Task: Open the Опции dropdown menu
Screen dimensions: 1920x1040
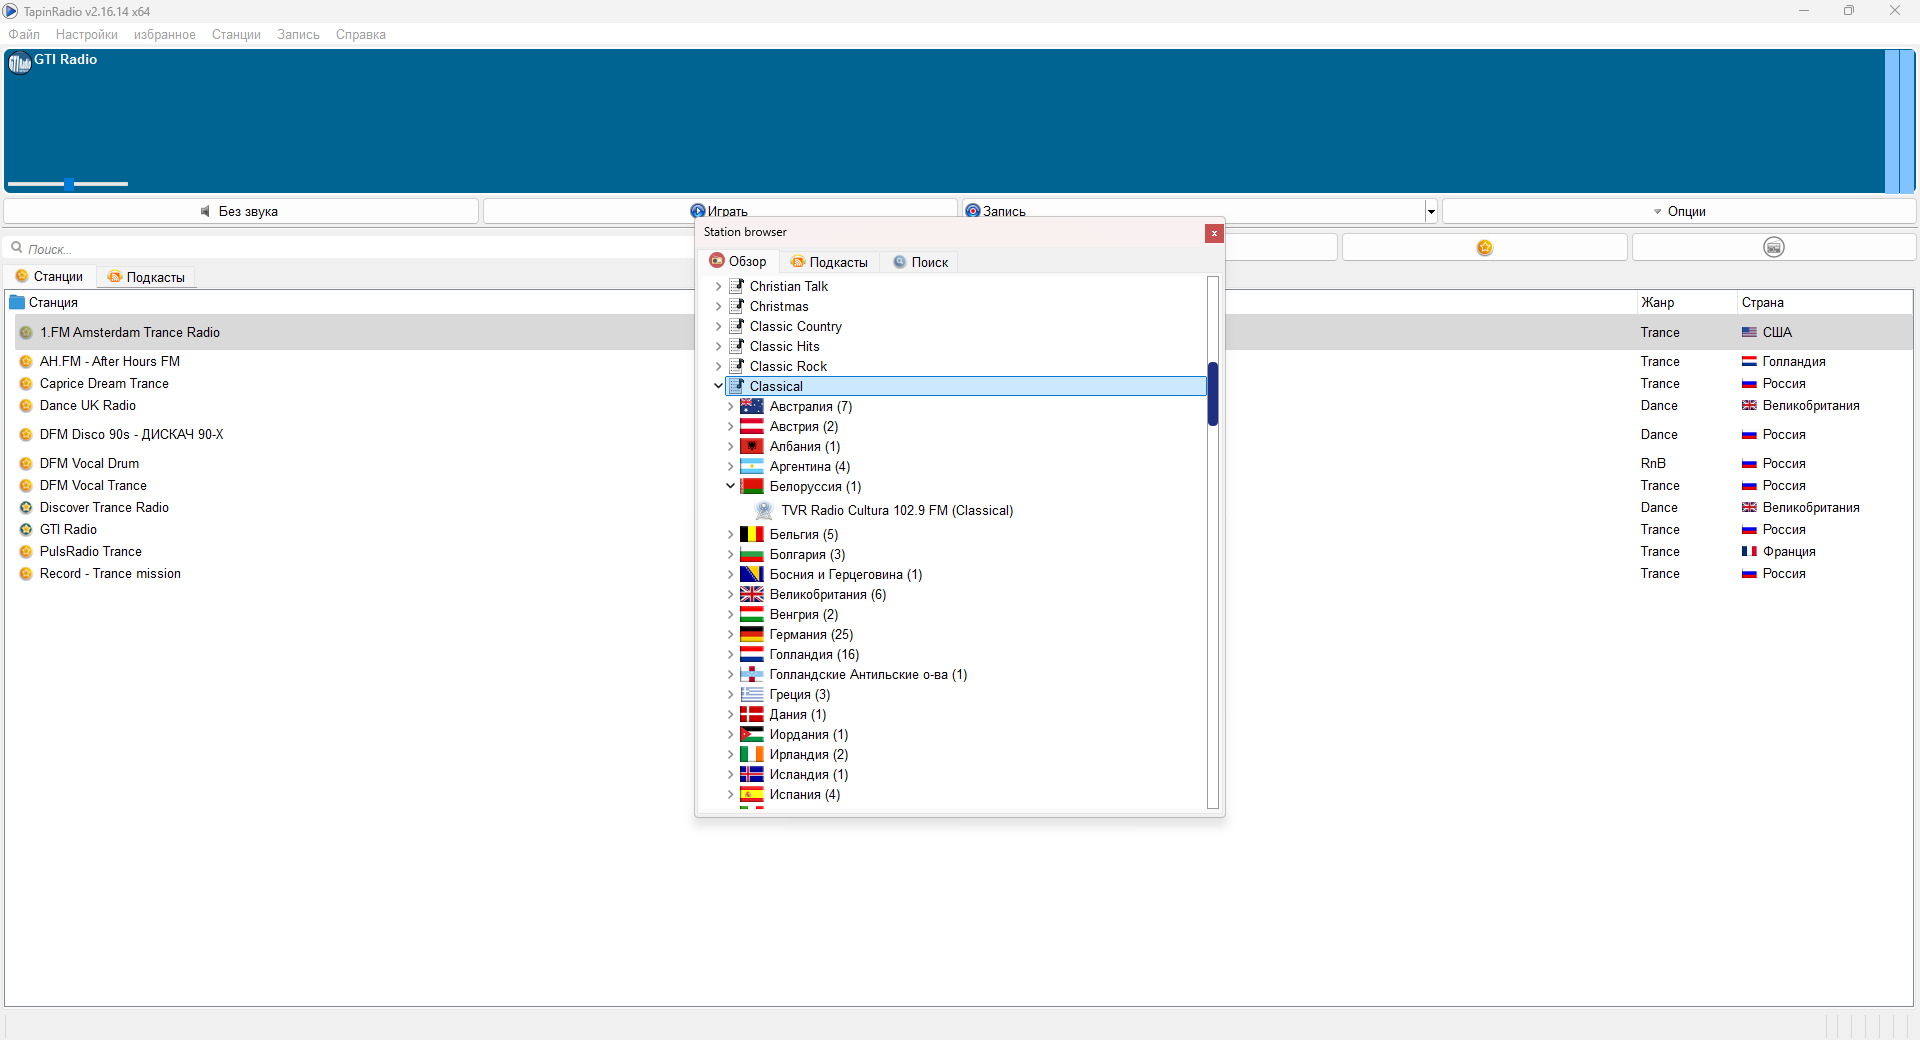Action: [x=1679, y=211]
